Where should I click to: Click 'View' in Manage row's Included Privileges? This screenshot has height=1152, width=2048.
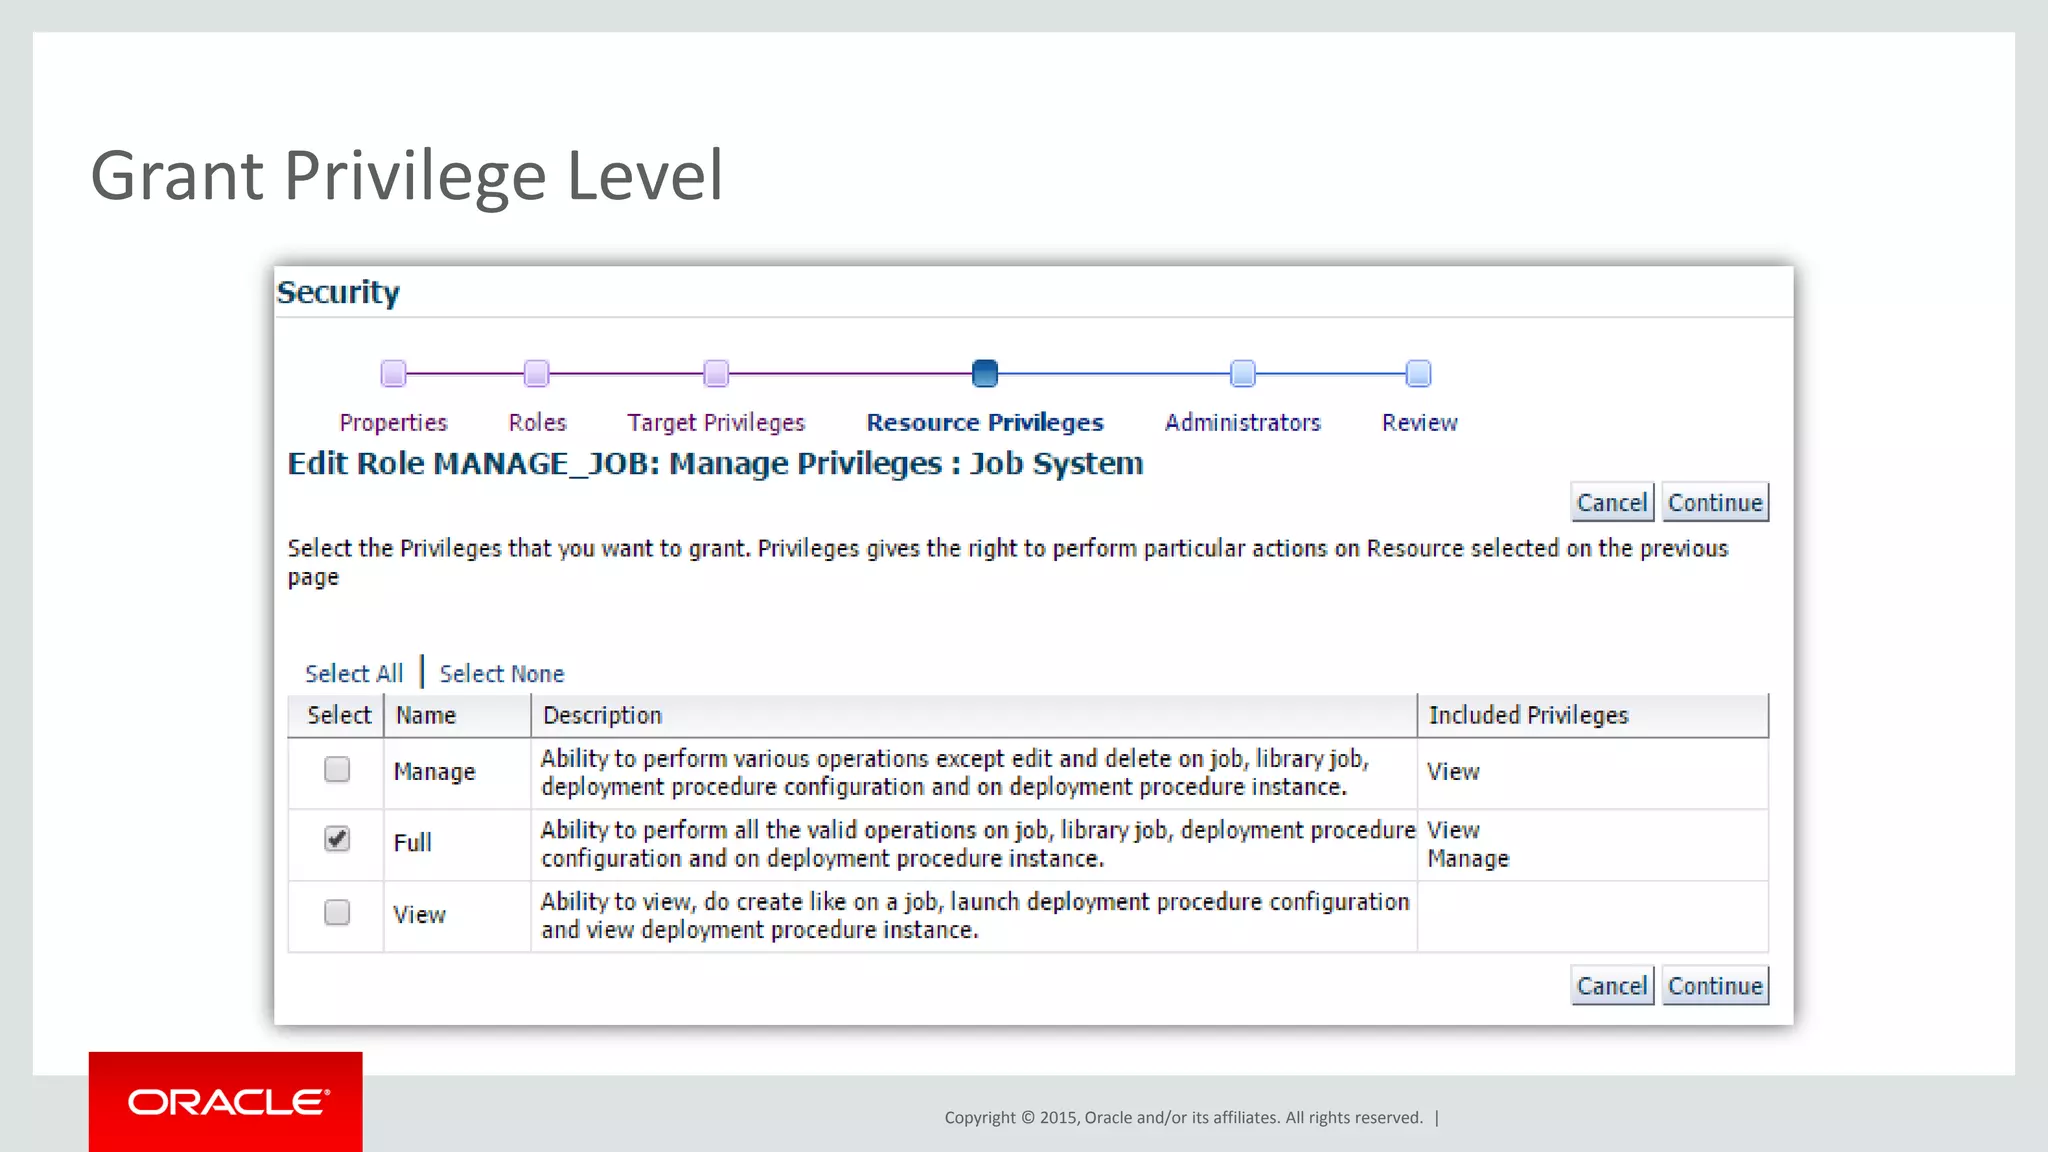(x=1453, y=772)
